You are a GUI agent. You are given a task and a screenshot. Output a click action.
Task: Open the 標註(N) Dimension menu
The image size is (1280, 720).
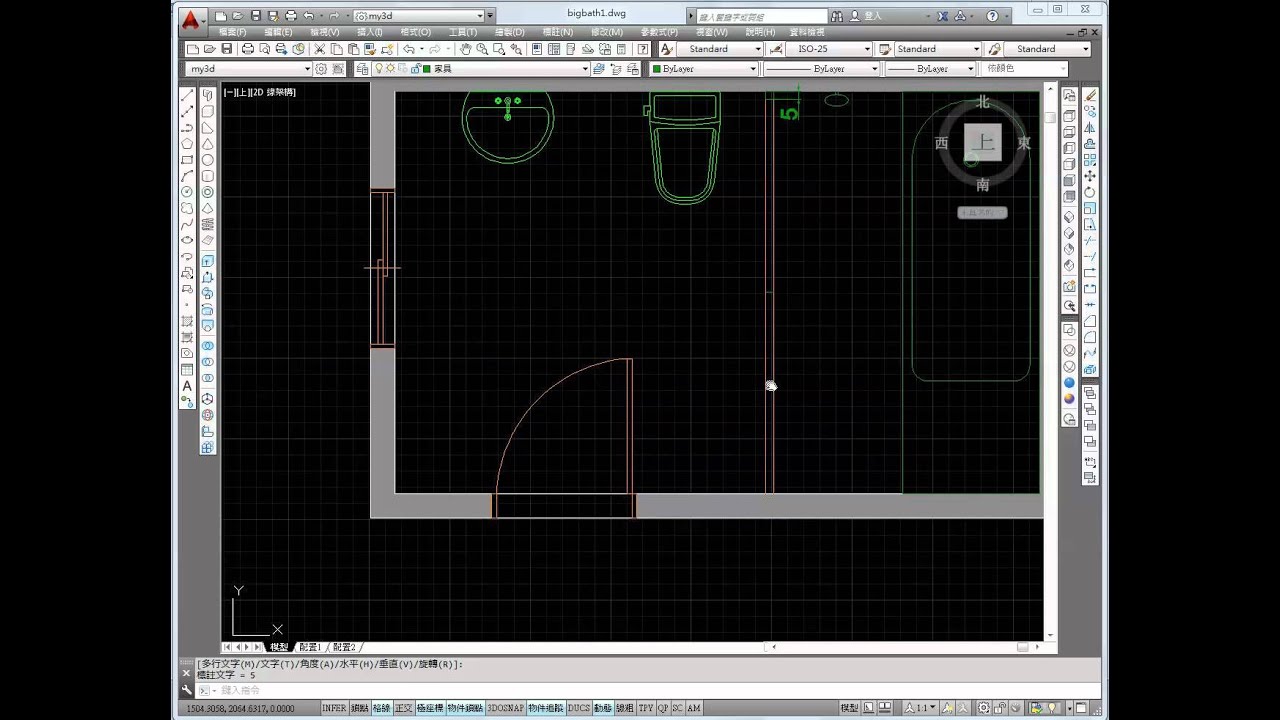point(557,32)
